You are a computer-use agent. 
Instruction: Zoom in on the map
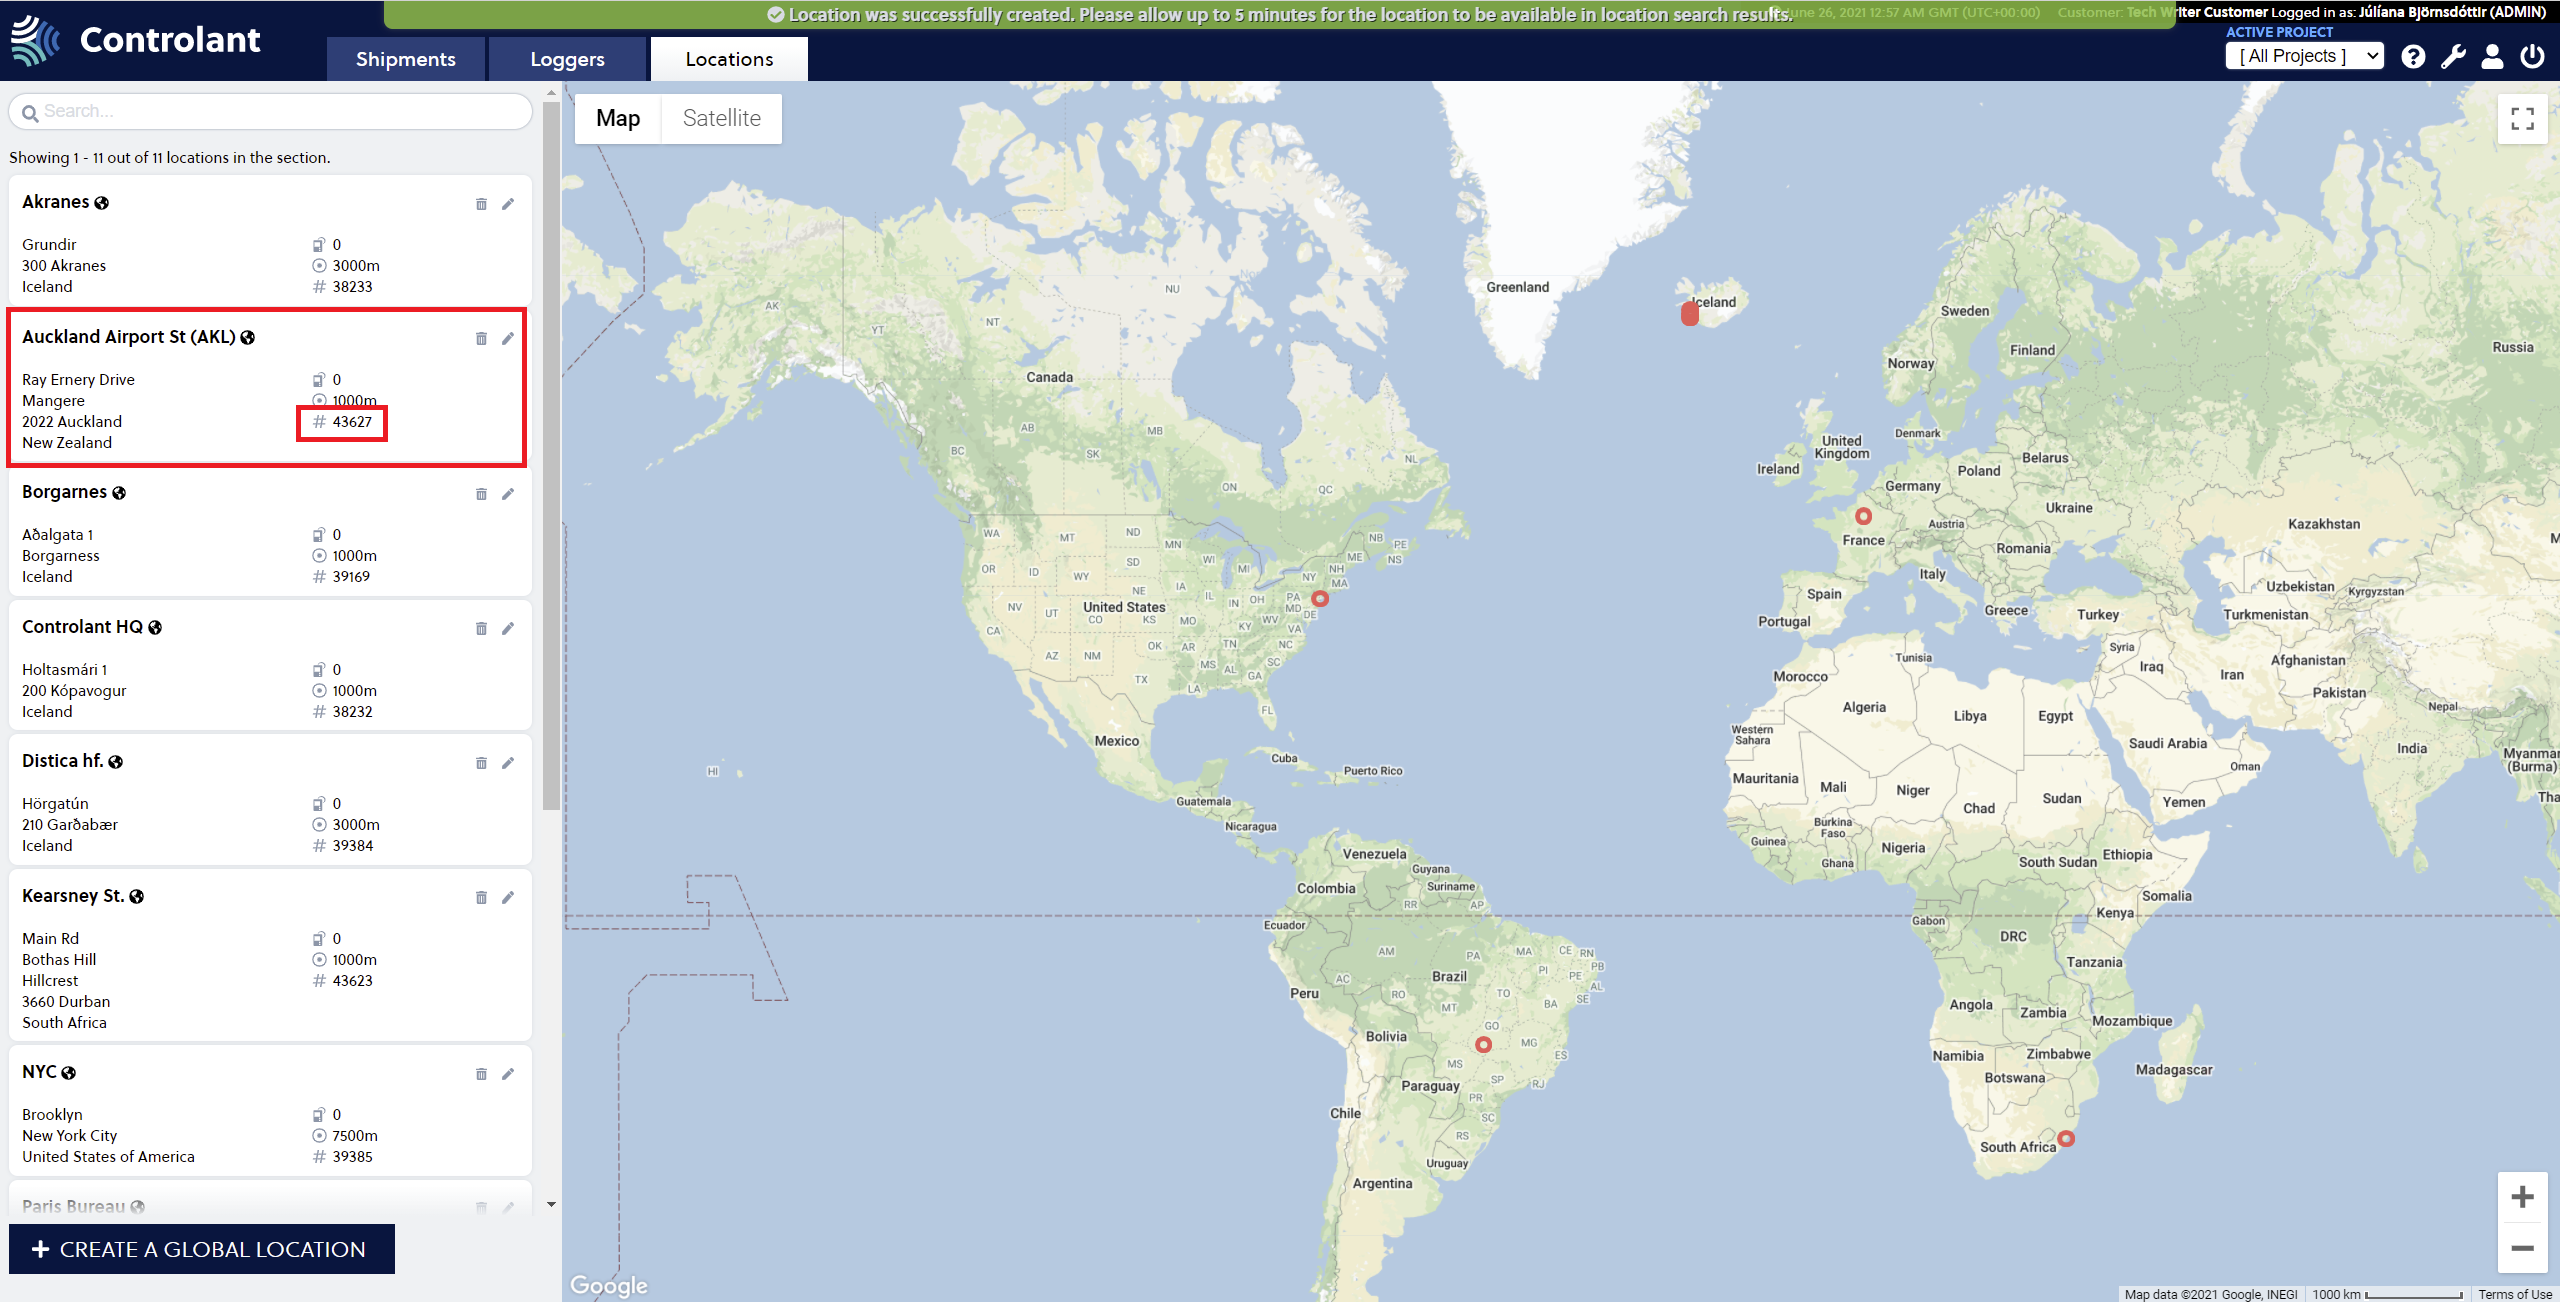coord(2522,1197)
